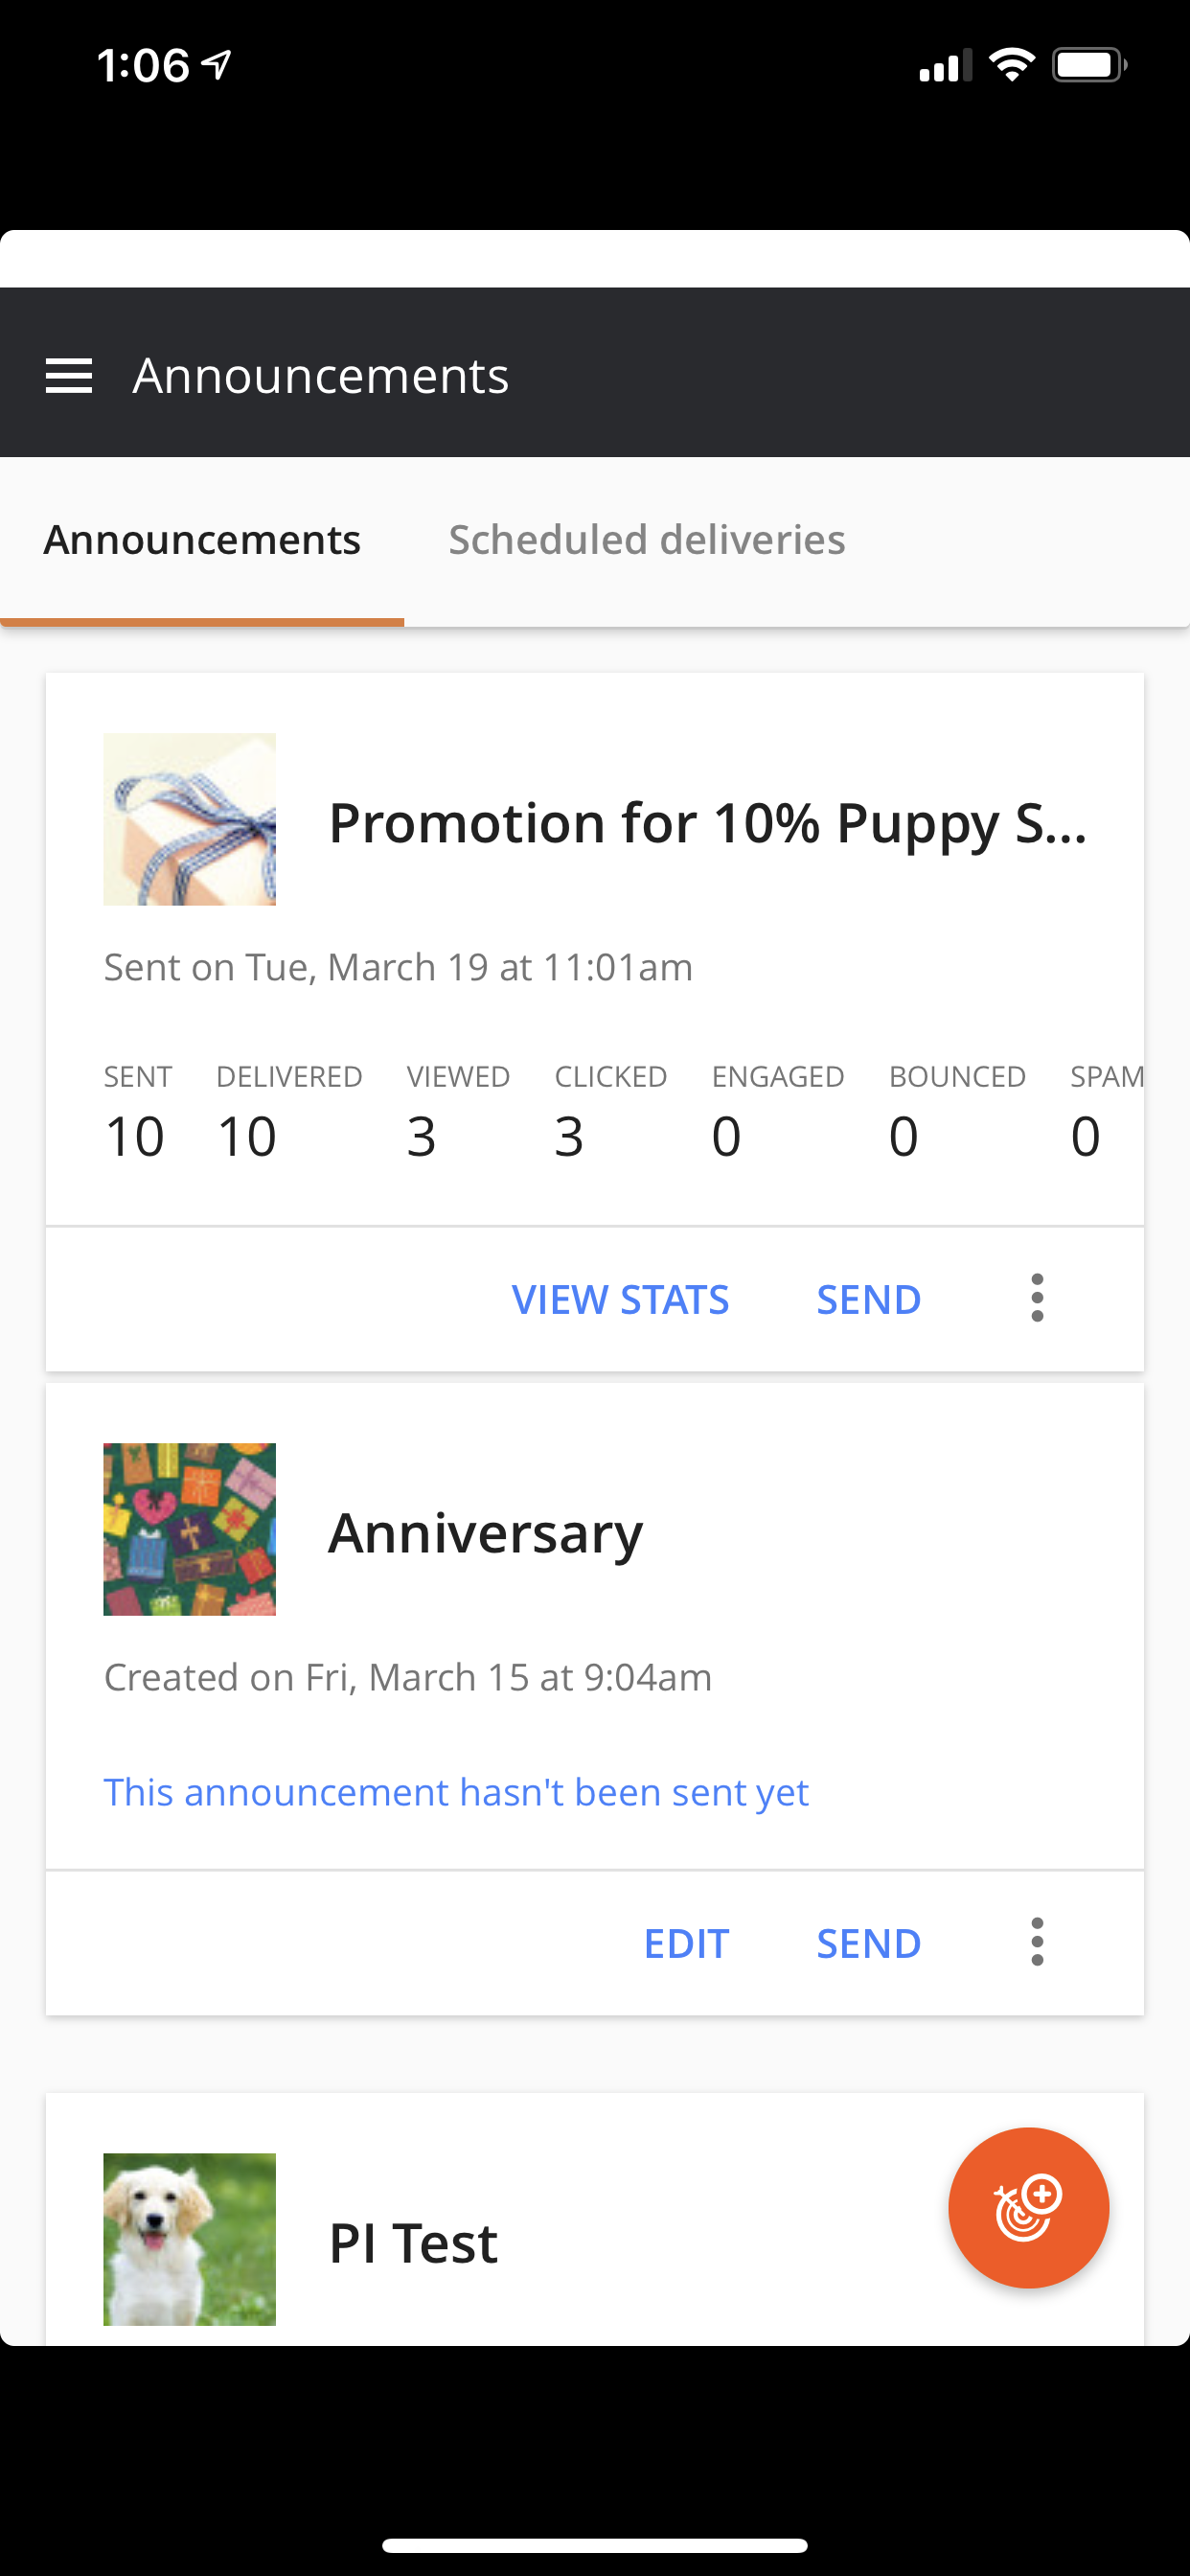Open the hamburger navigation menu
Image resolution: width=1190 pixels, height=2576 pixels.
pyautogui.click(x=69, y=376)
